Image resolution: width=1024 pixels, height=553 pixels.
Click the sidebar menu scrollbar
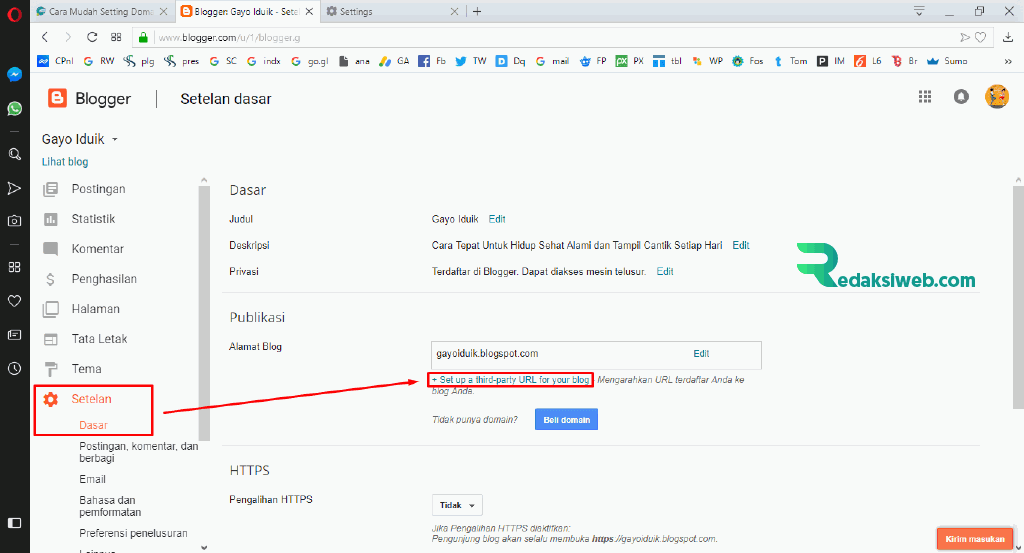(x=204, y=313)
